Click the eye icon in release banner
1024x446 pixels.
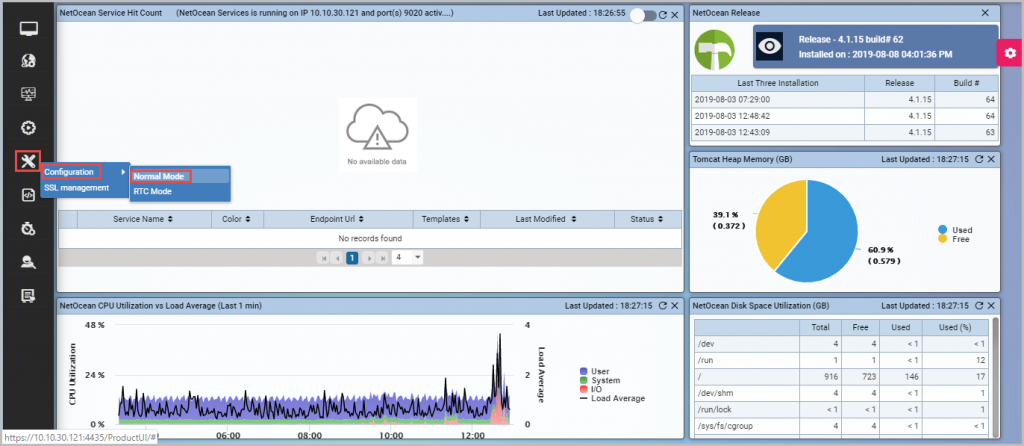coord(770,46)
